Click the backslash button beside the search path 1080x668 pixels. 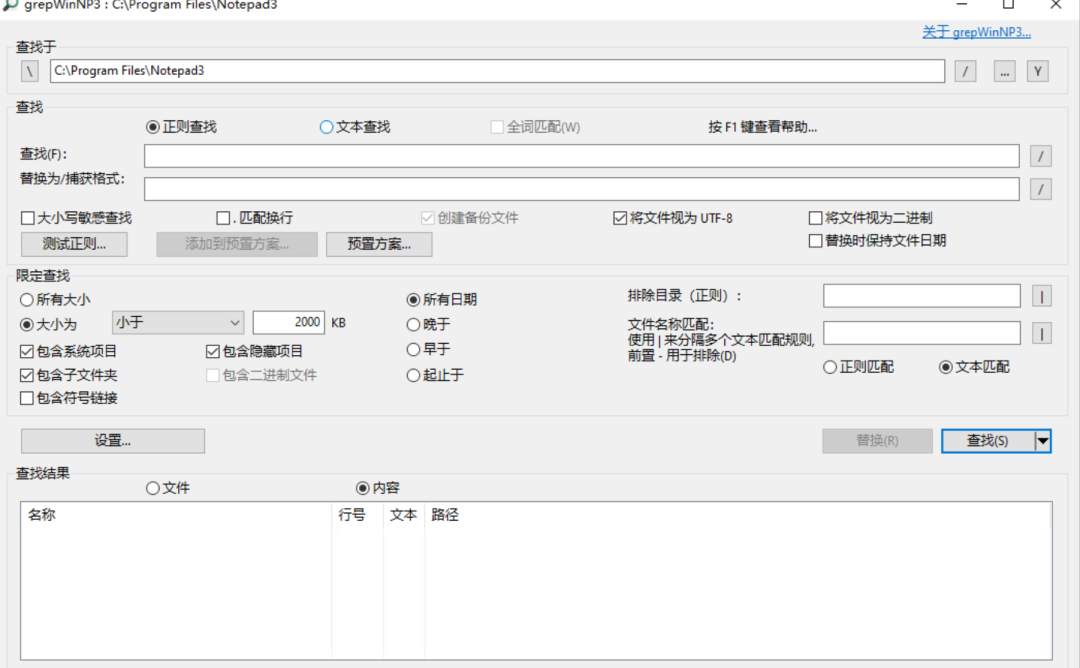pos(31,71)
